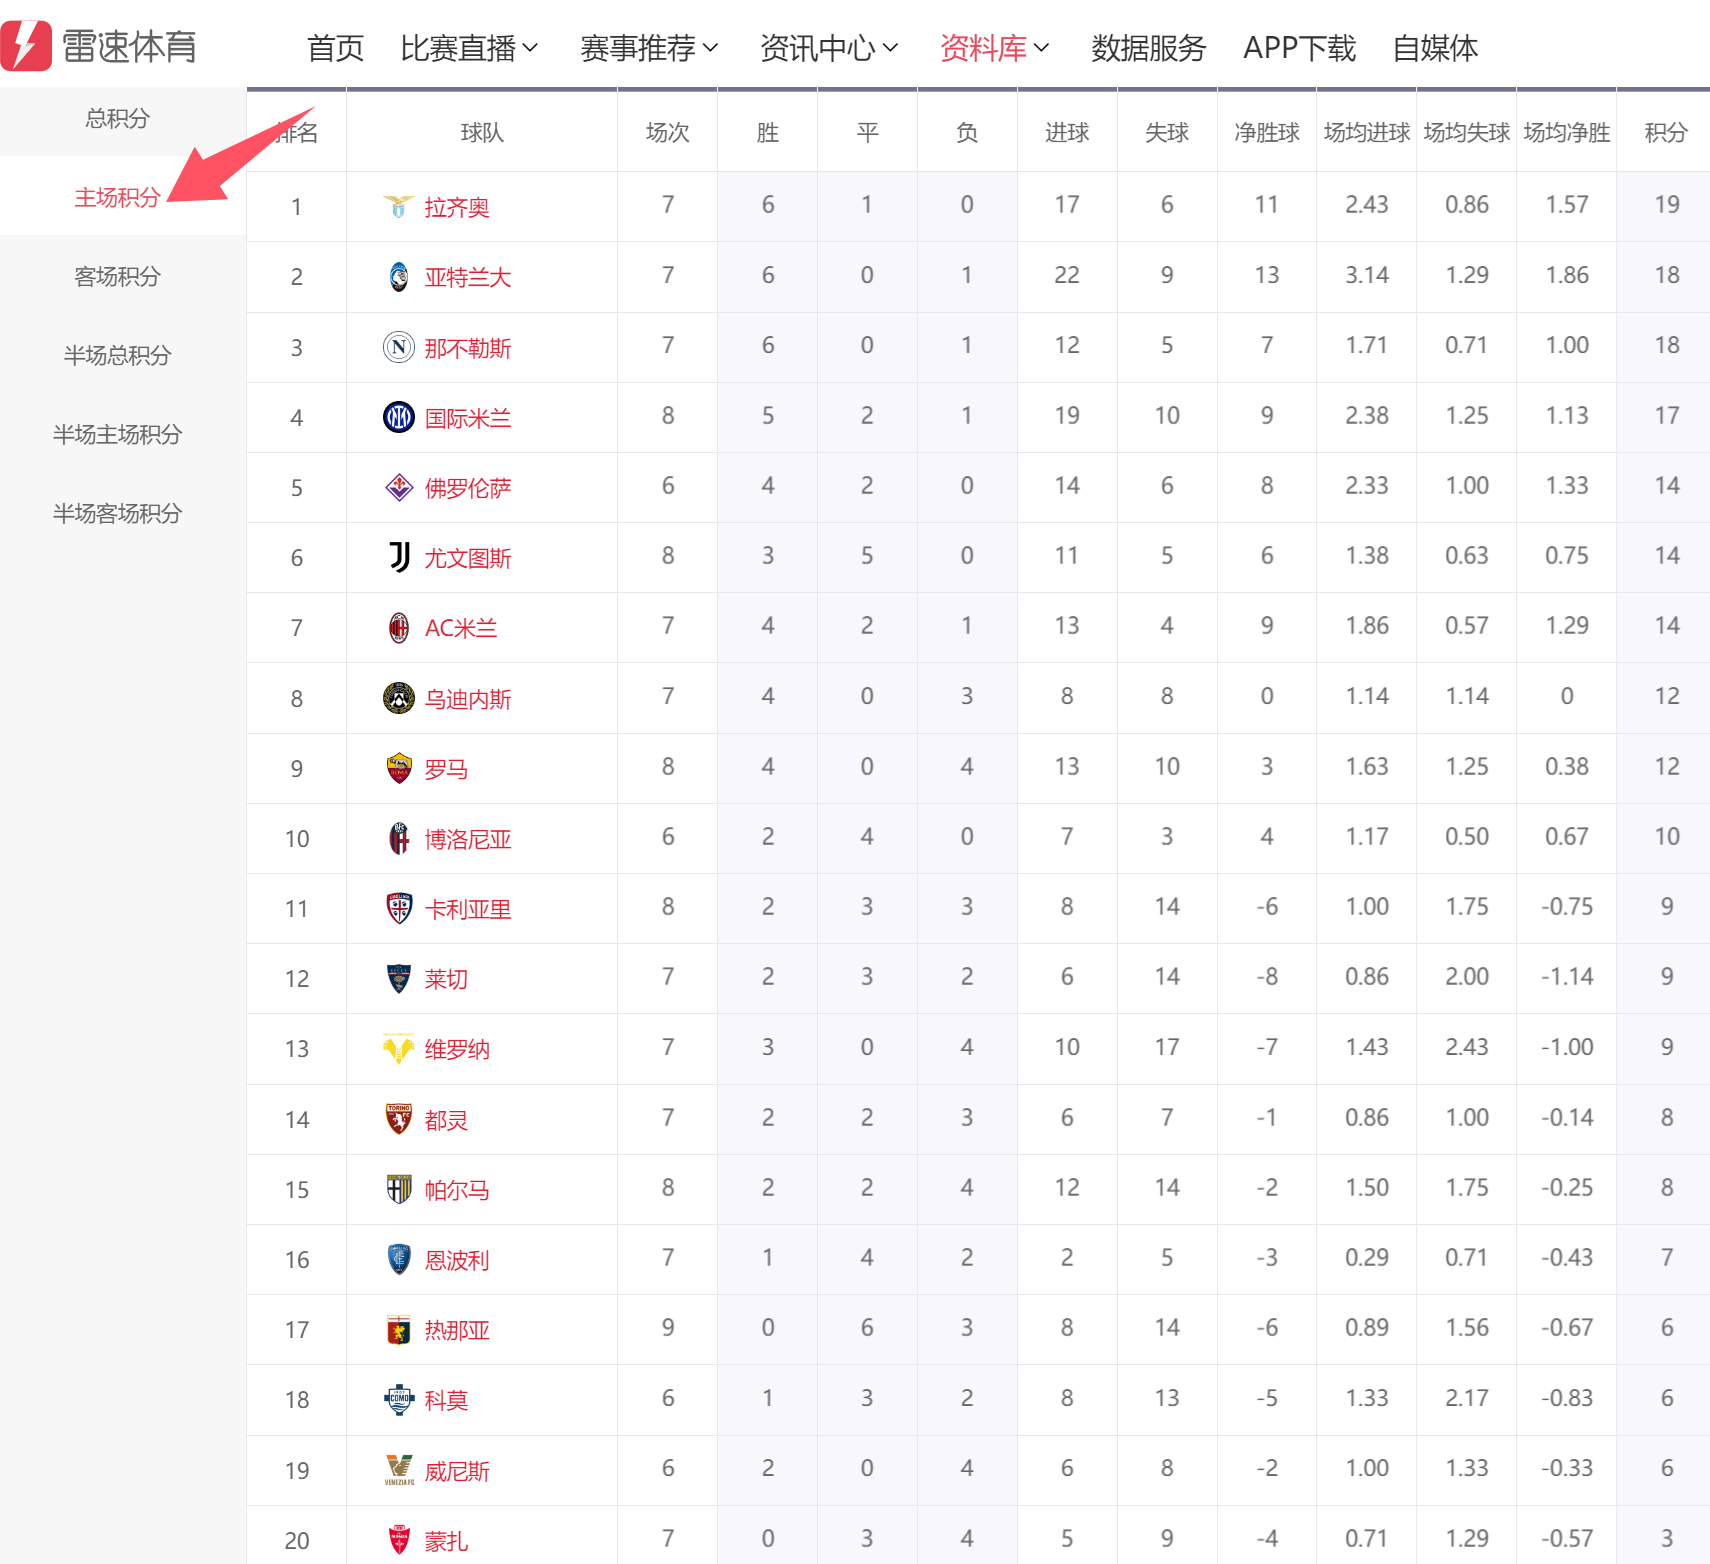Screen dimensions: 1710x1564
Task: Click the AC米兰 team crest icon
Action: click(x=399, y=628)
